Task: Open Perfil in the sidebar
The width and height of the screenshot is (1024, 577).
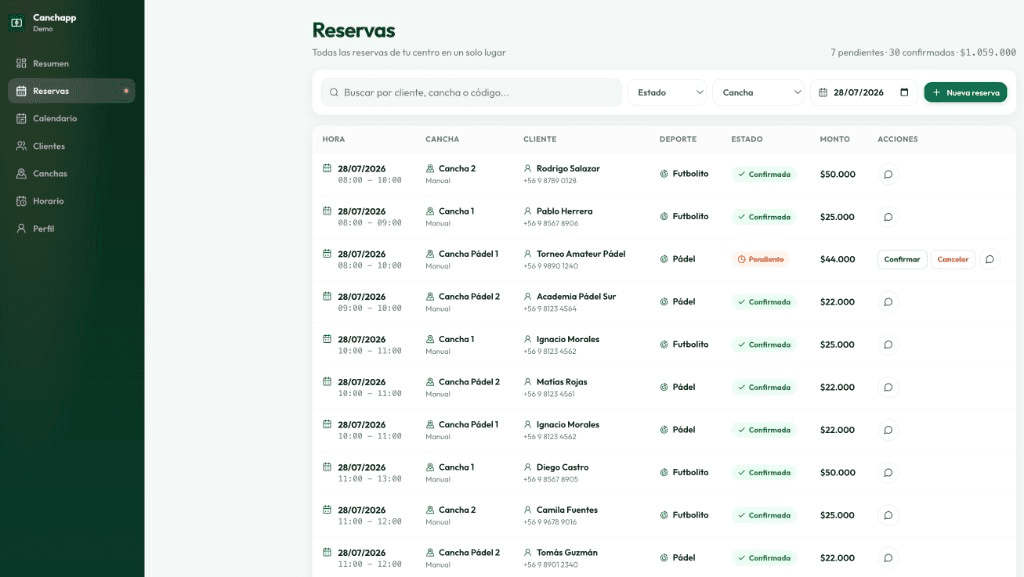Action: [x=72, y=228]
